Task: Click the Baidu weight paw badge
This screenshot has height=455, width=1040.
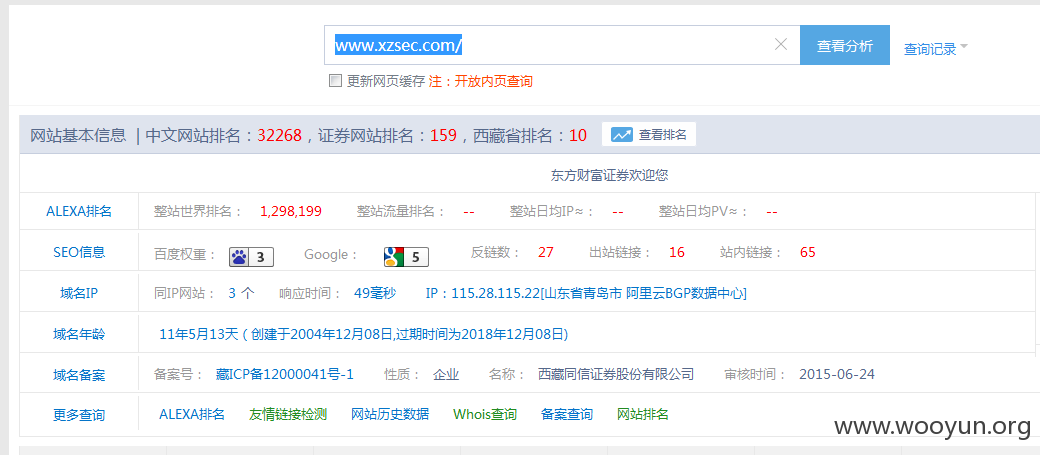Action: pyautogui.click(x=251, y=257)
